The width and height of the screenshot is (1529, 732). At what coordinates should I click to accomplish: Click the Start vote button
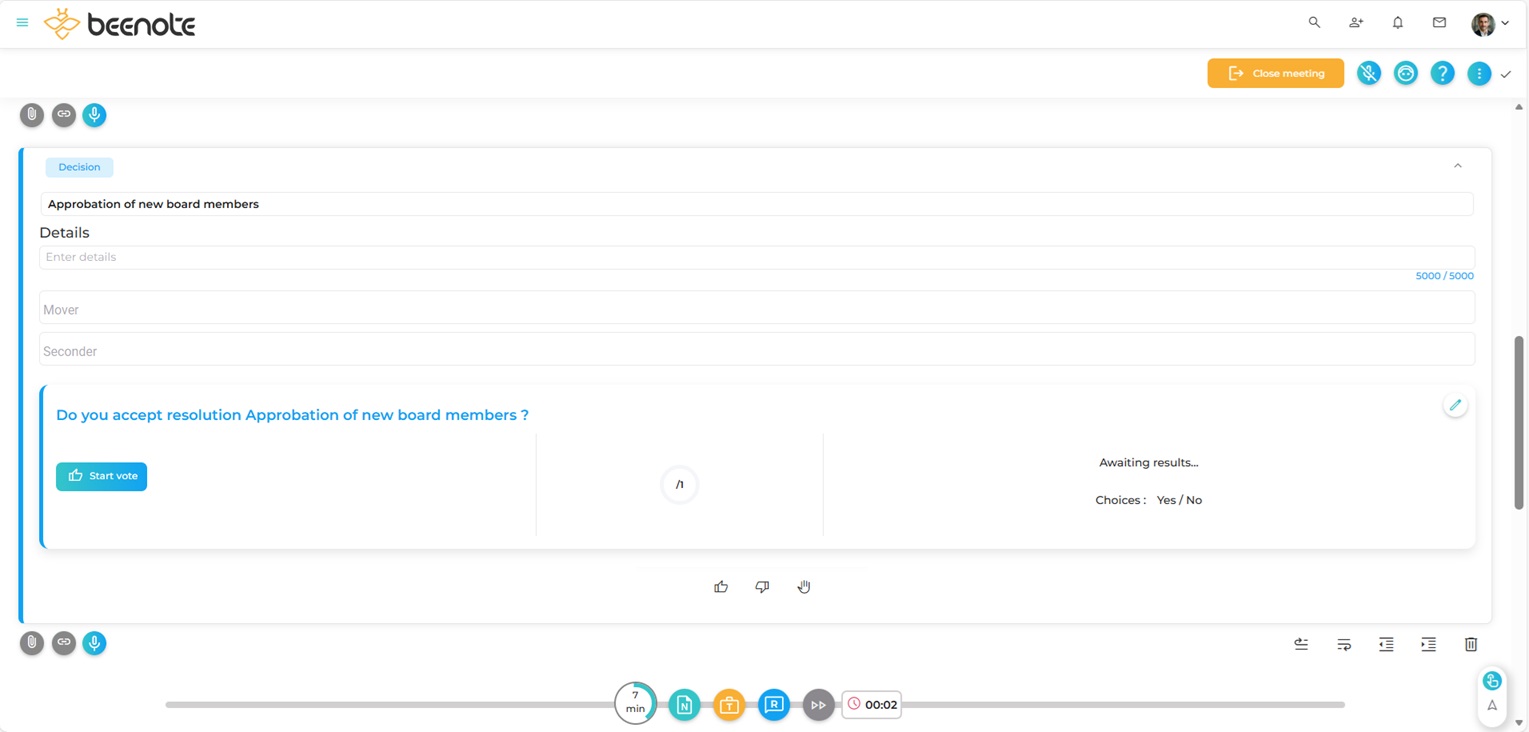[101, 476]
